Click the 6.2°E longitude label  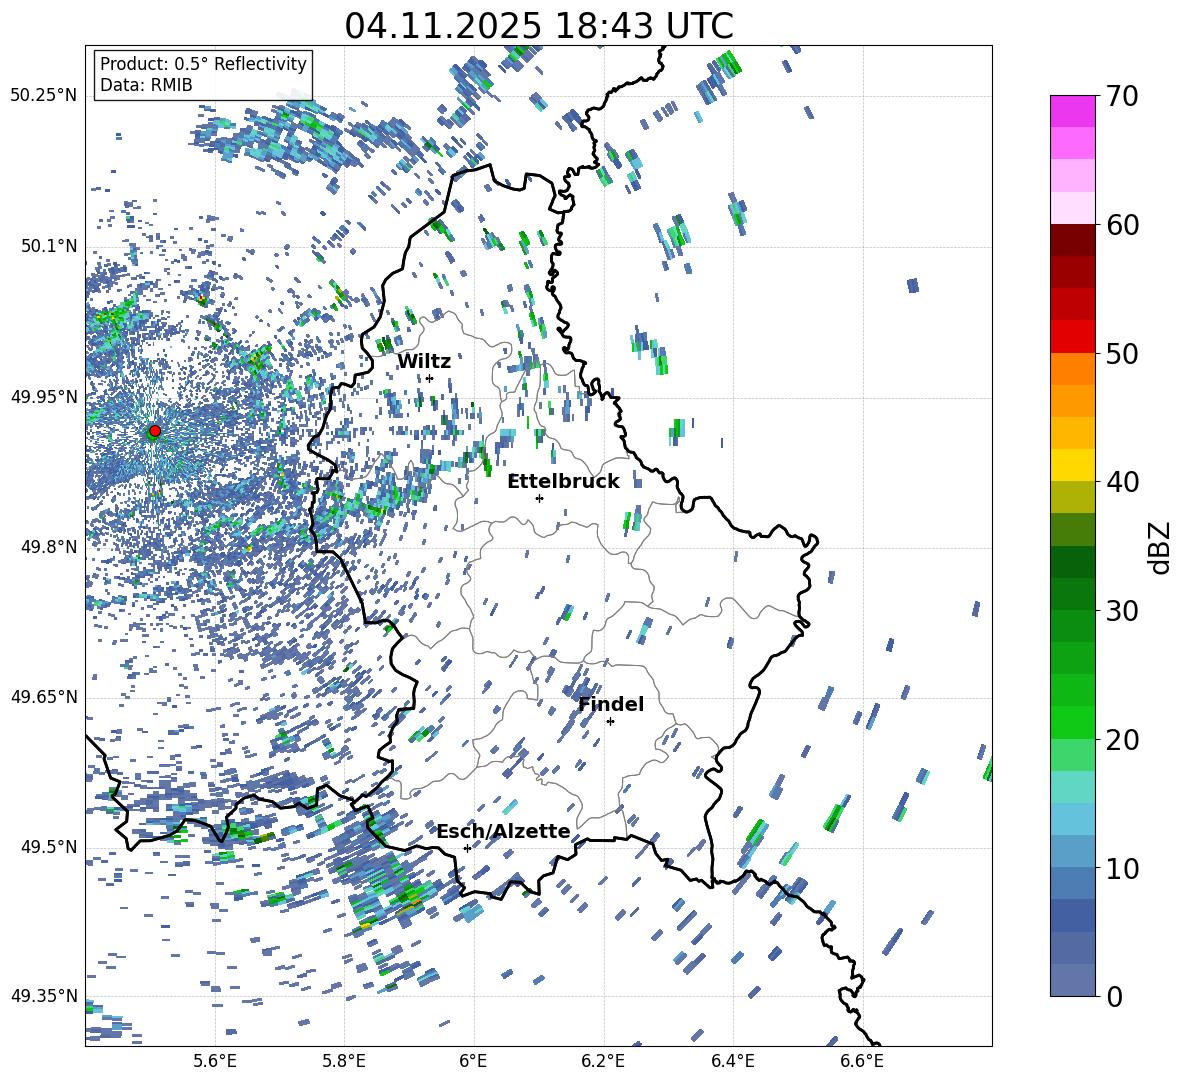(x=603, y=1061)
